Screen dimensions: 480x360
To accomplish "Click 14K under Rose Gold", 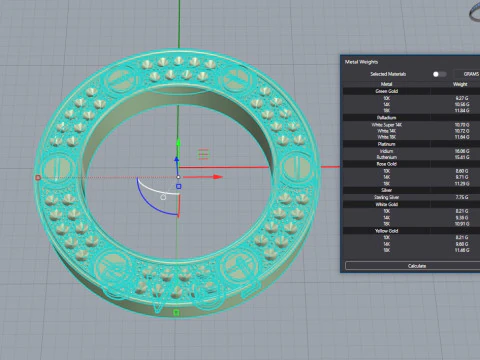I will coord(386,177).
